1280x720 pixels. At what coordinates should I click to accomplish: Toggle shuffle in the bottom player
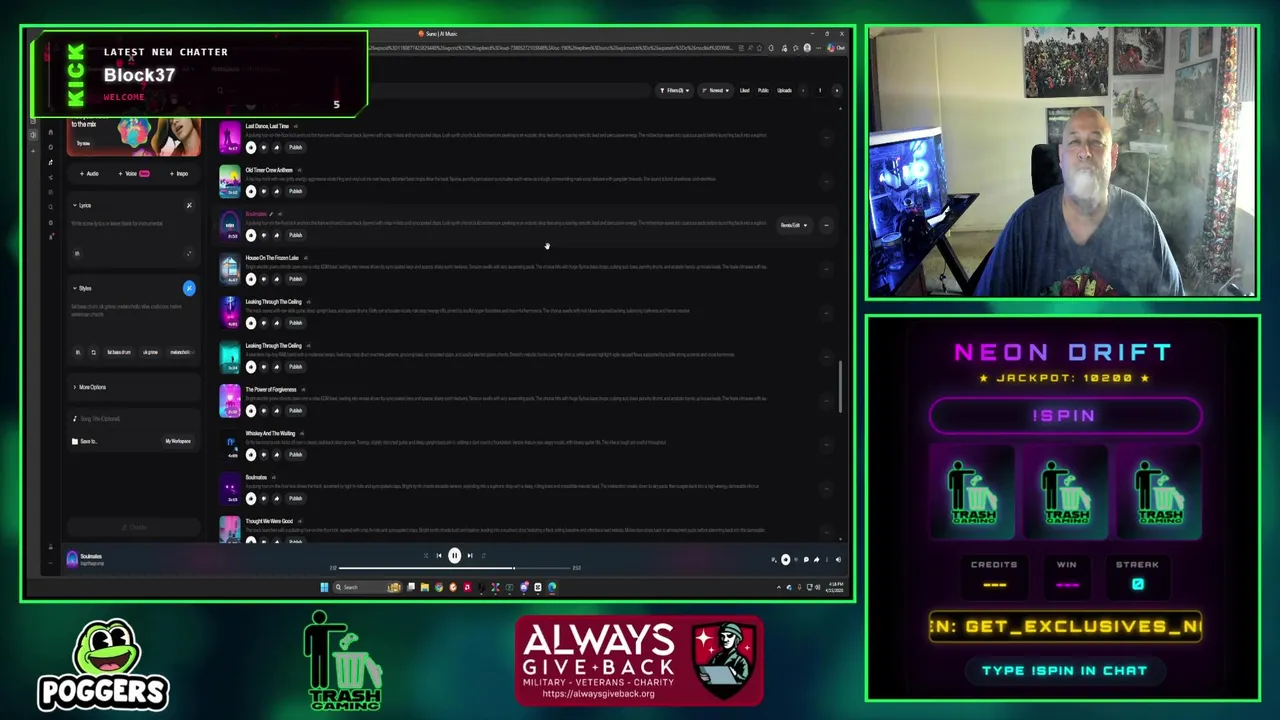click(425, 556)
